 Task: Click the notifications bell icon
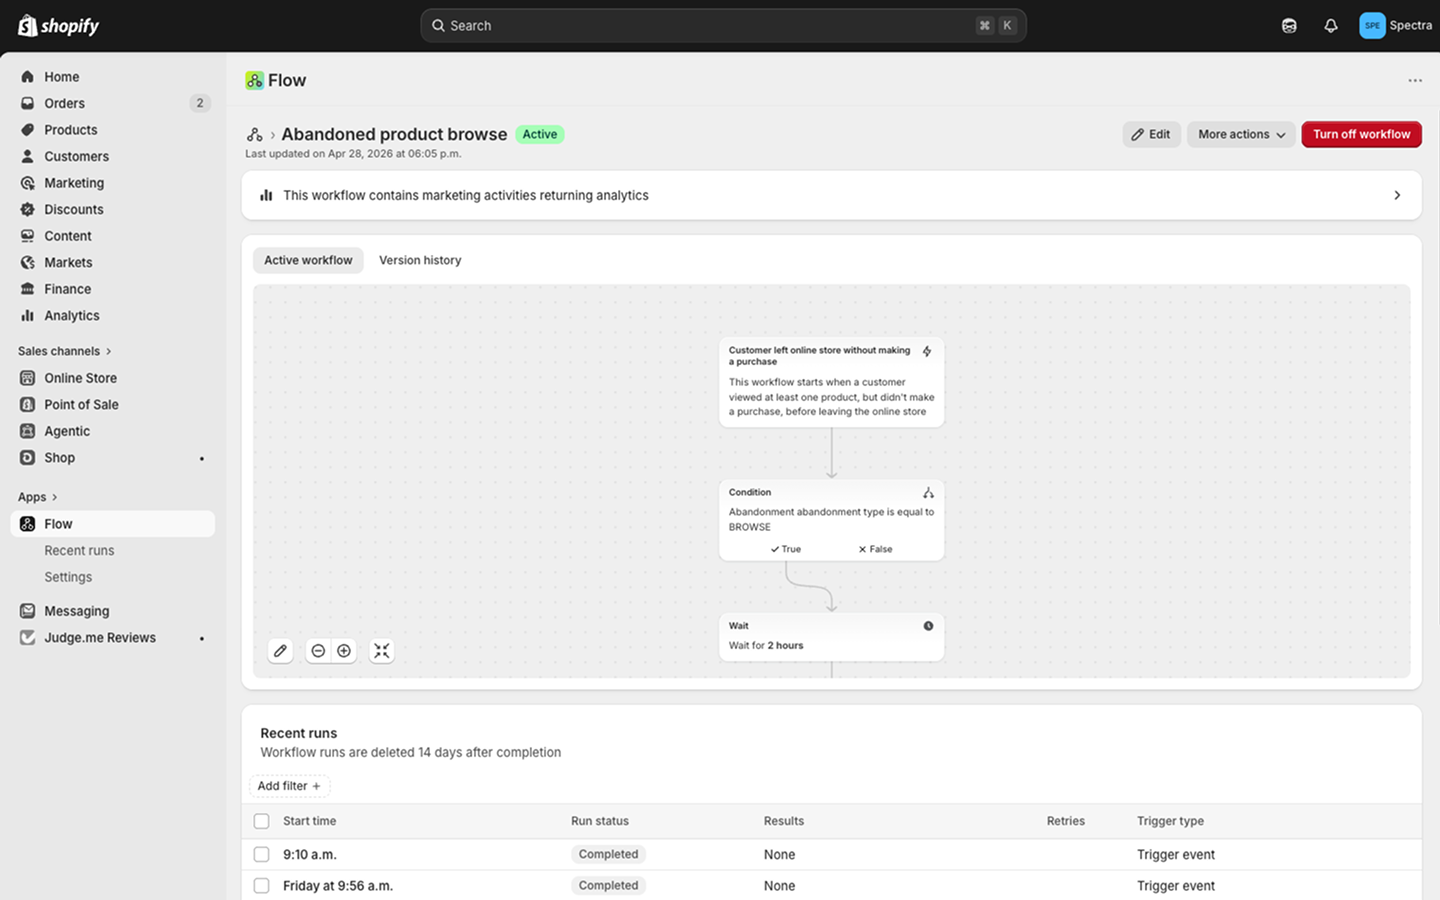[x=1330, y=26]
